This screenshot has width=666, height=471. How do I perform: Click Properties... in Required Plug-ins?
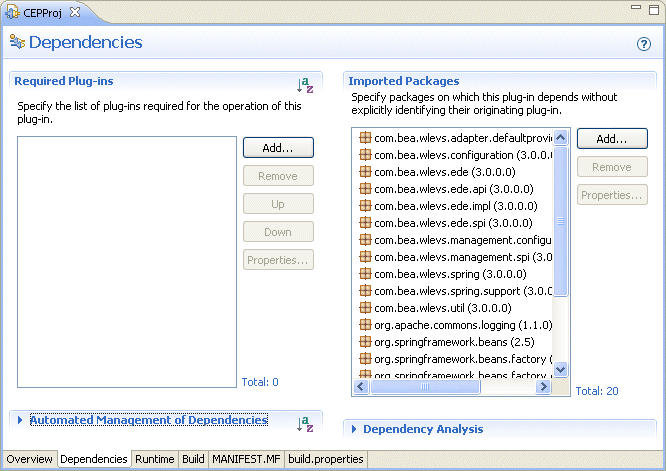[x=278, y=259]
